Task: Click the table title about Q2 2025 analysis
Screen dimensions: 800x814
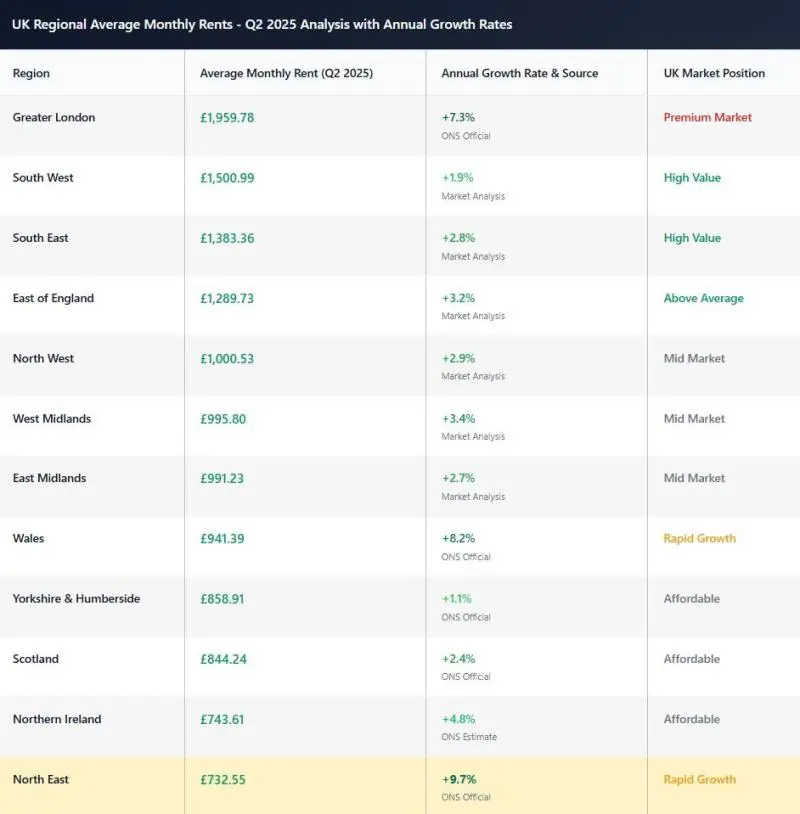Action: tap(262, 24)
